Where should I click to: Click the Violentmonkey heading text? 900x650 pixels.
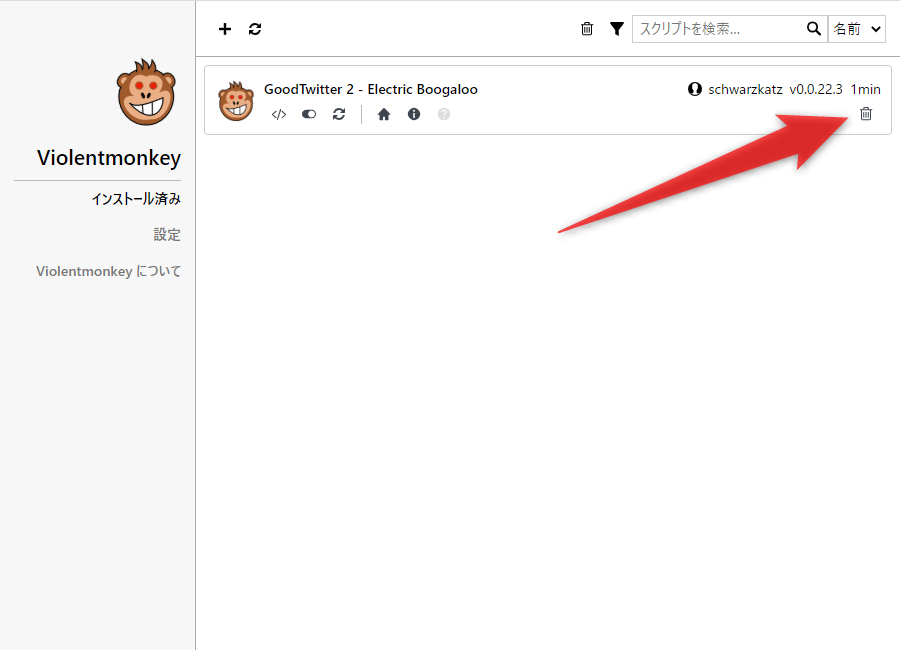[x=109, y=157]
